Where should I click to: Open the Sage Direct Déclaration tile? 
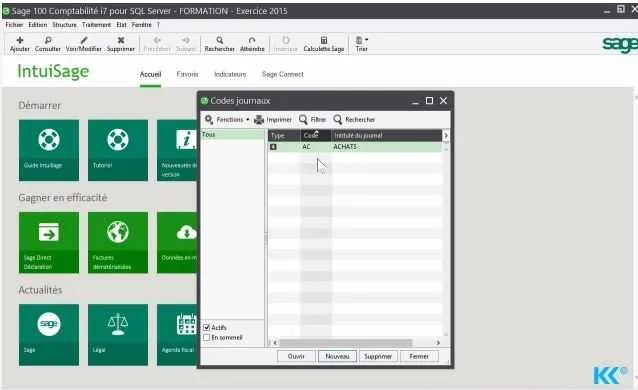pos(49,242)
